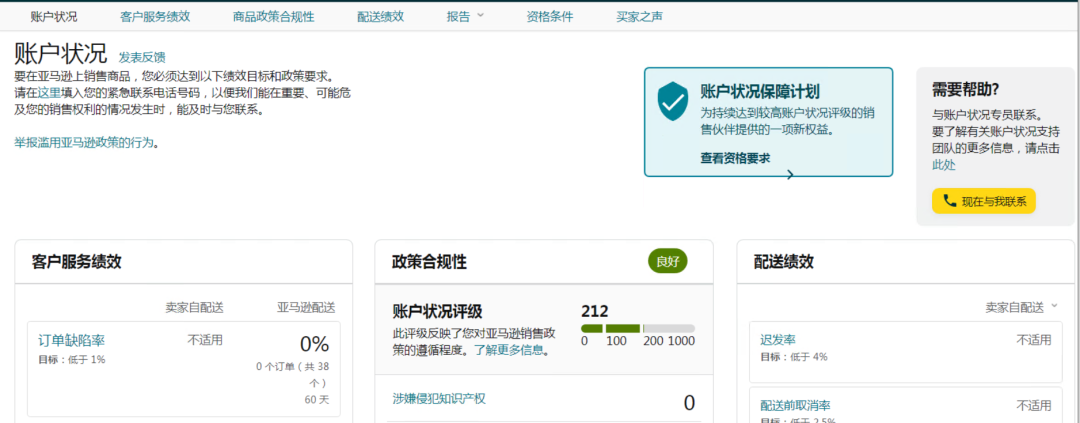Open 了解更多信息 link
Screen dimensions: 1080x423
(x=510, y=351)
